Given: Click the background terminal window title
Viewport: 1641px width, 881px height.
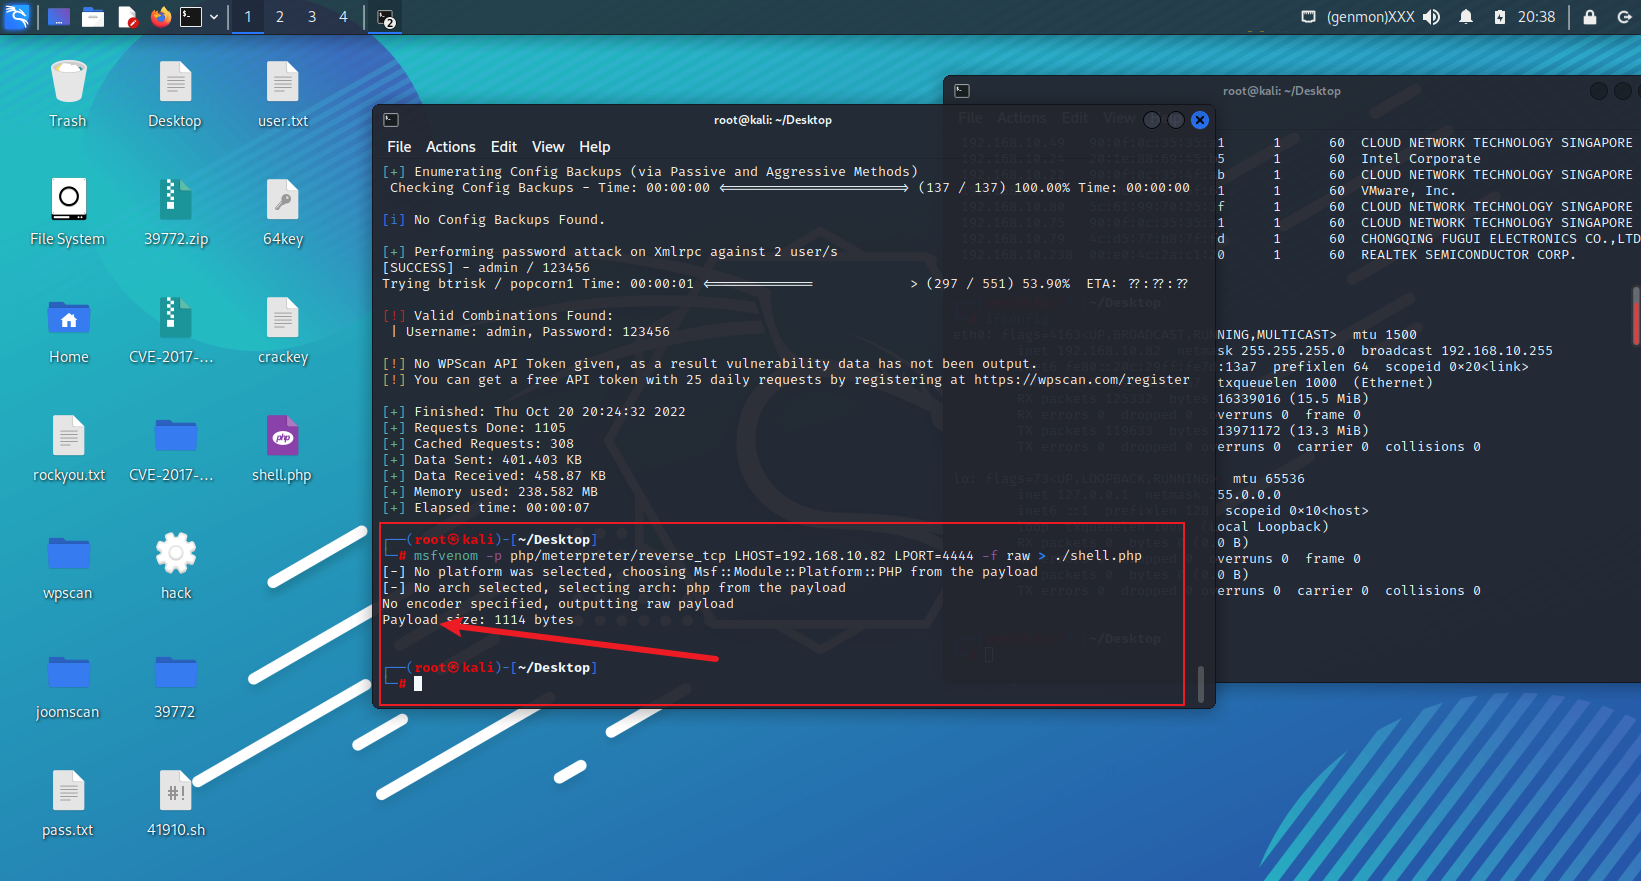Looking at the screenshot, I should (x=1282, y=91).
